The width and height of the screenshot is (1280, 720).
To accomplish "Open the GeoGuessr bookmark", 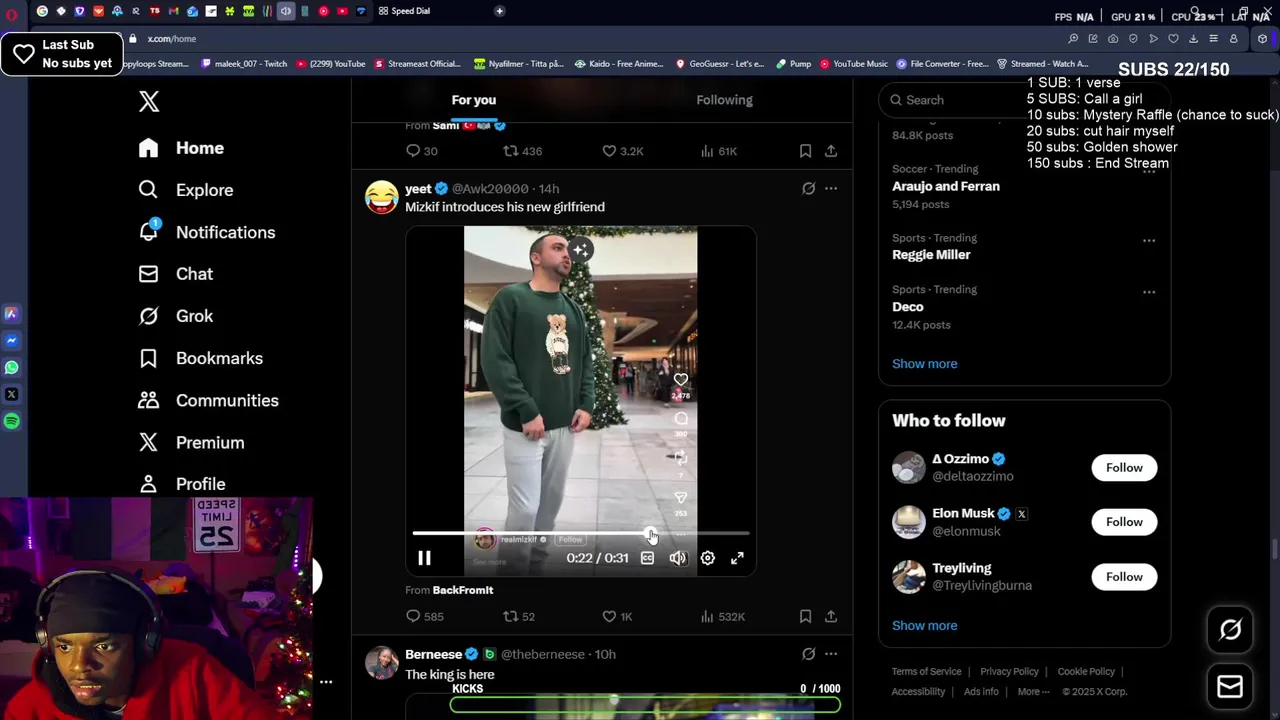I will 720,64.
